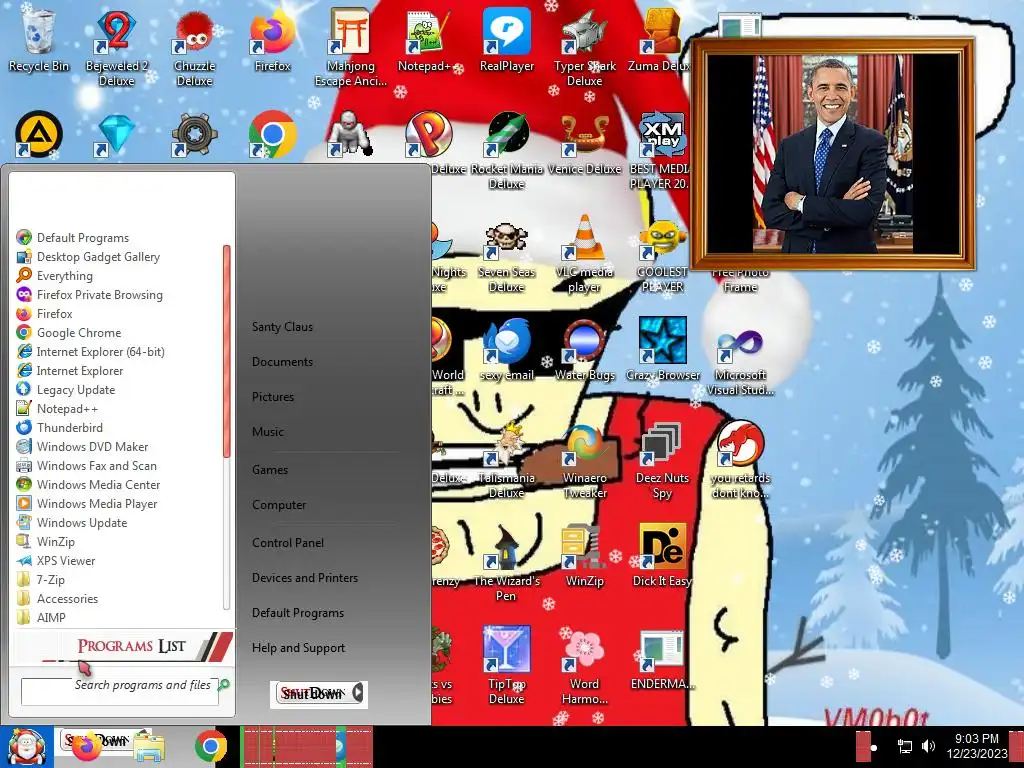1024x768 pixels.
Task: Click the Shut Down options arrow
Action: click(358, 693)
